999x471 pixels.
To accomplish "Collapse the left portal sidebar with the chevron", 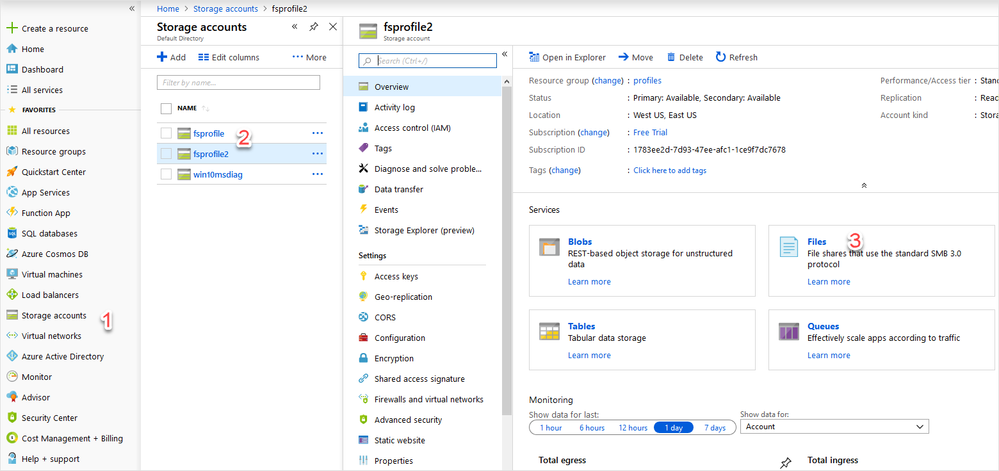I will [x=132, y=8].
